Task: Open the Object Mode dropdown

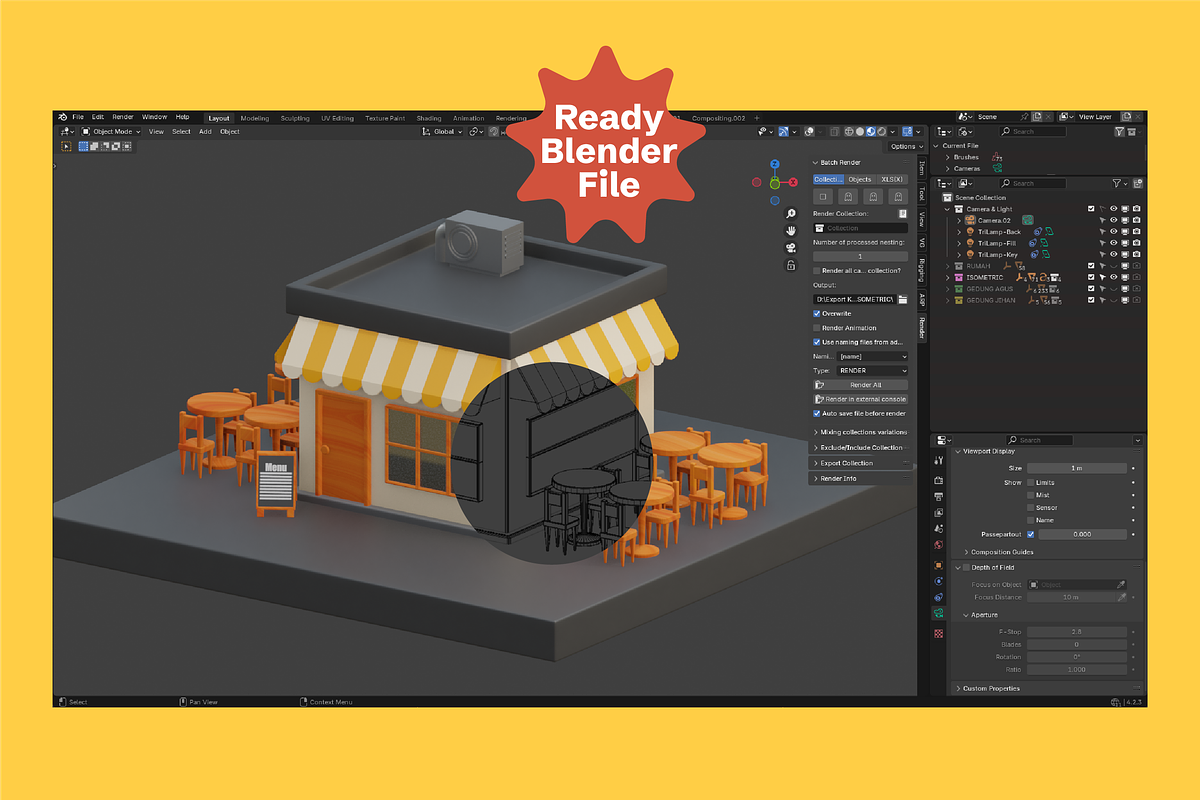Action: (x=111, y=131)
